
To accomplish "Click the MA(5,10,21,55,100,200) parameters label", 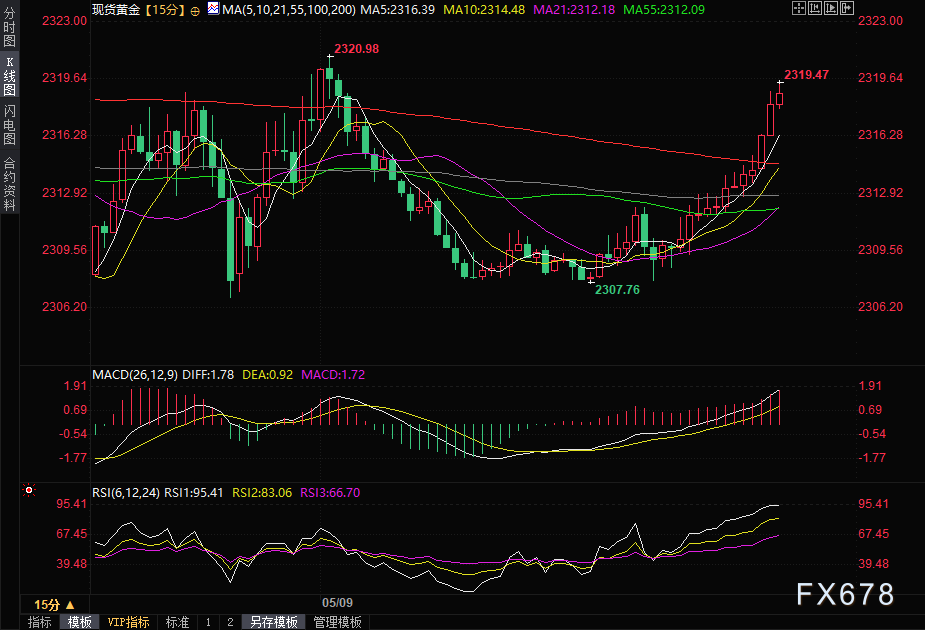I will tap(288, 9).
